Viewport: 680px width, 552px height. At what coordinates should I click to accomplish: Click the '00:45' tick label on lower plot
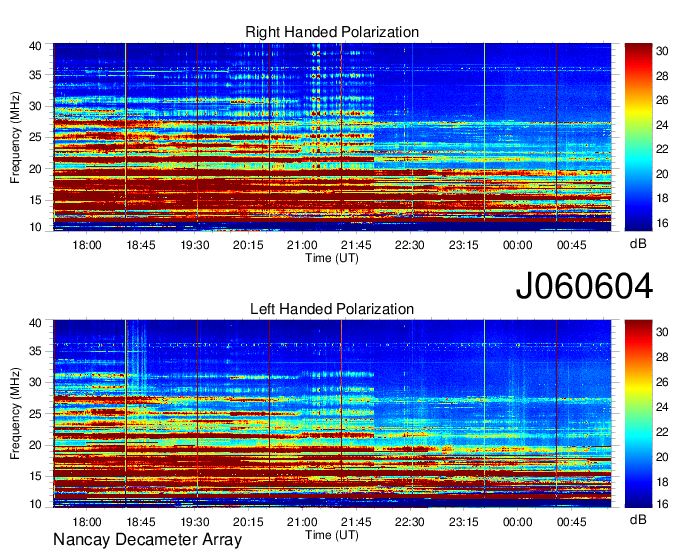pos(572,522)
